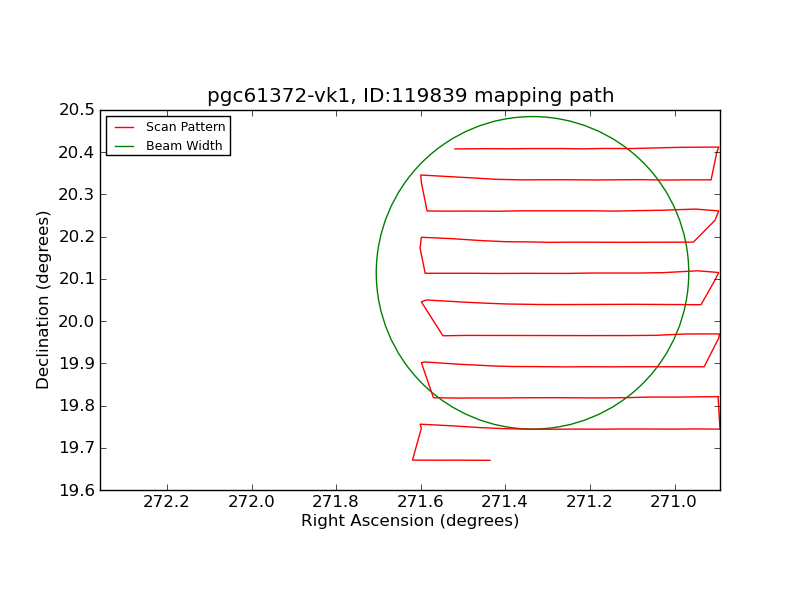
Task: Click the 271.4 right ascension tick label
Action: tap(505, 502)
